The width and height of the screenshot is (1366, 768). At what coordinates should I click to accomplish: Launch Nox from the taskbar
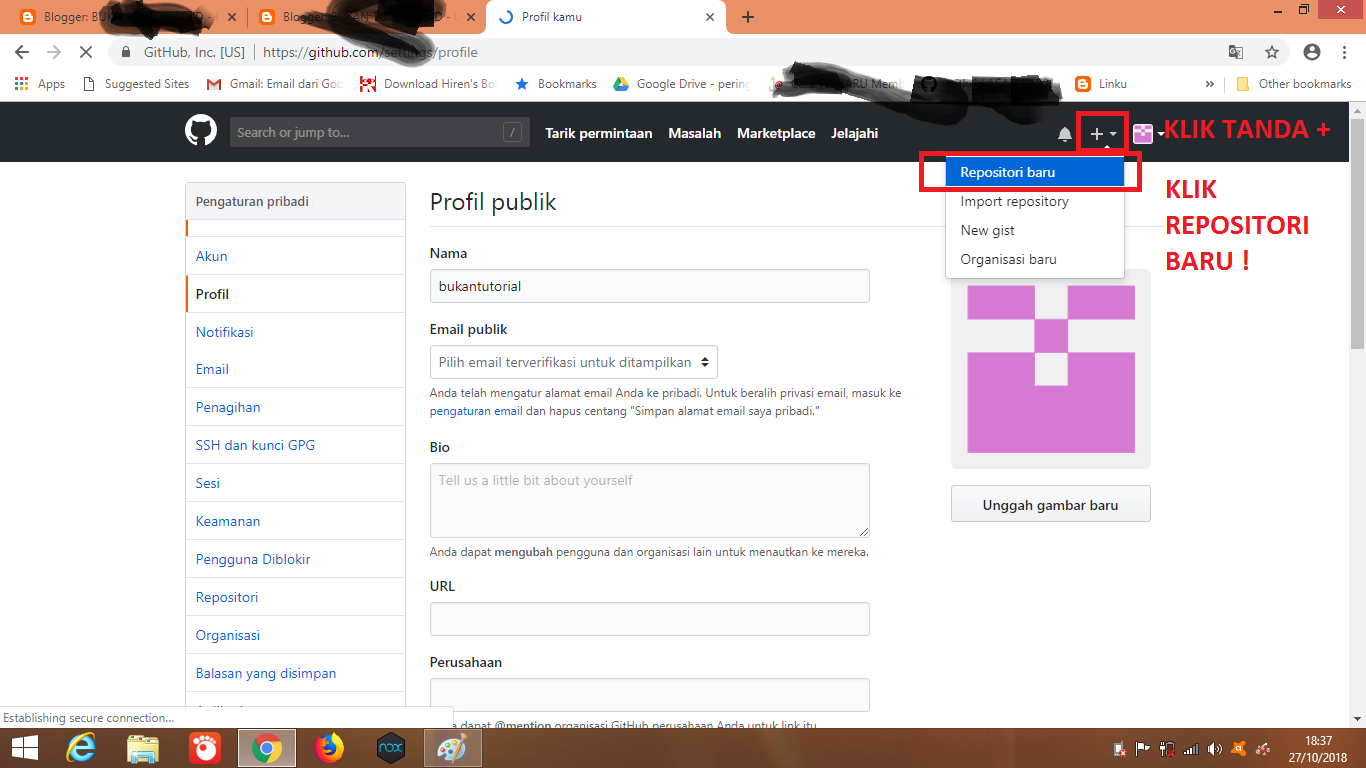390,747
